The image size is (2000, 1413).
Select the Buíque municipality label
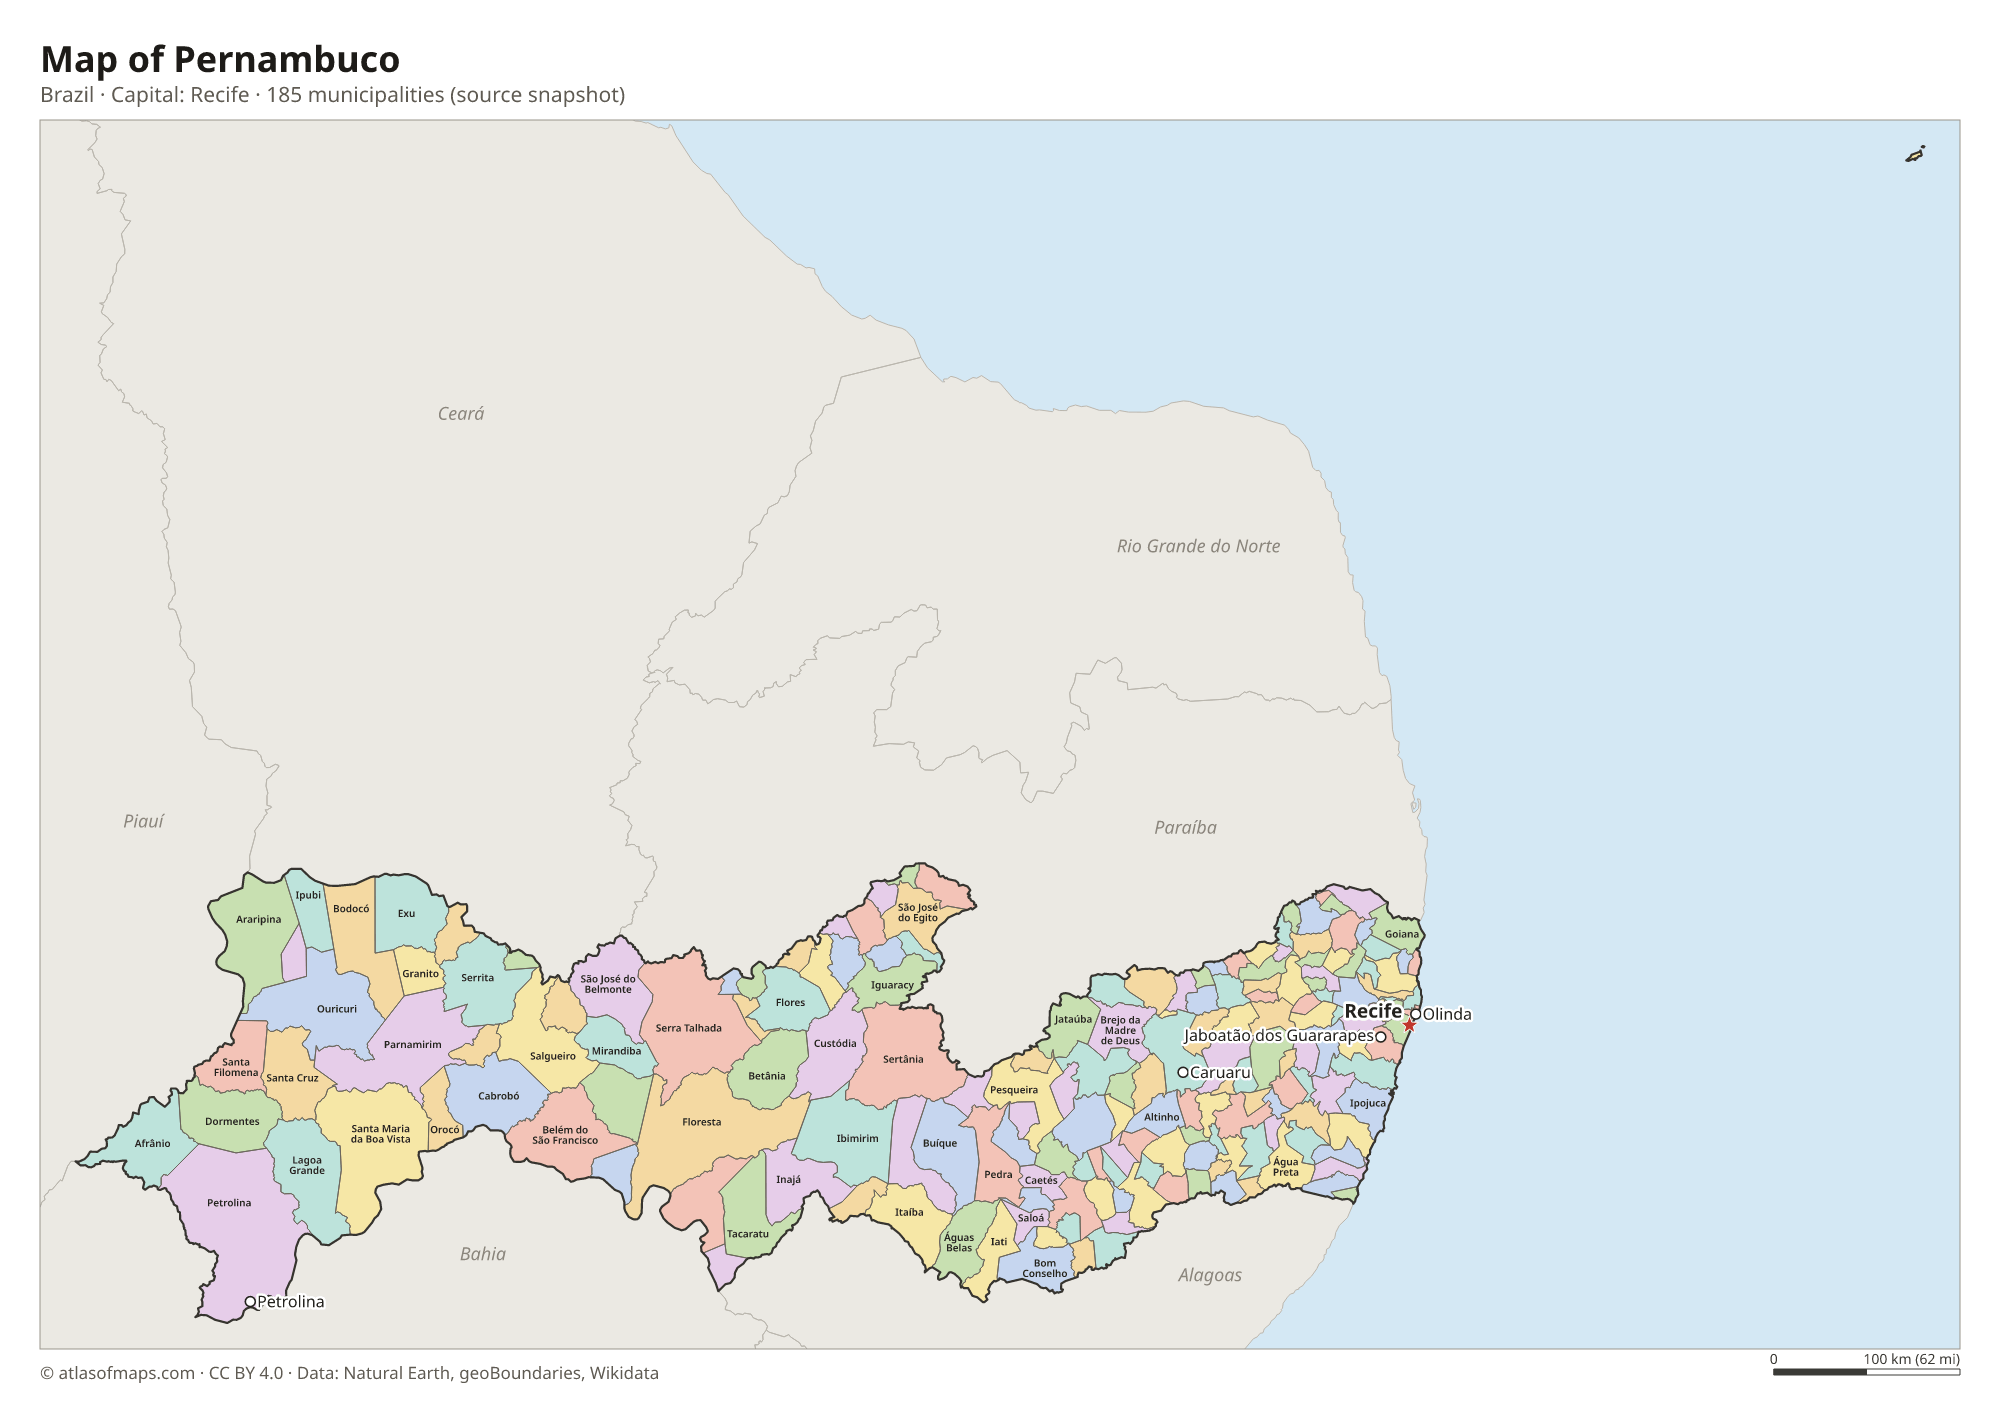tap(940, 1143)
